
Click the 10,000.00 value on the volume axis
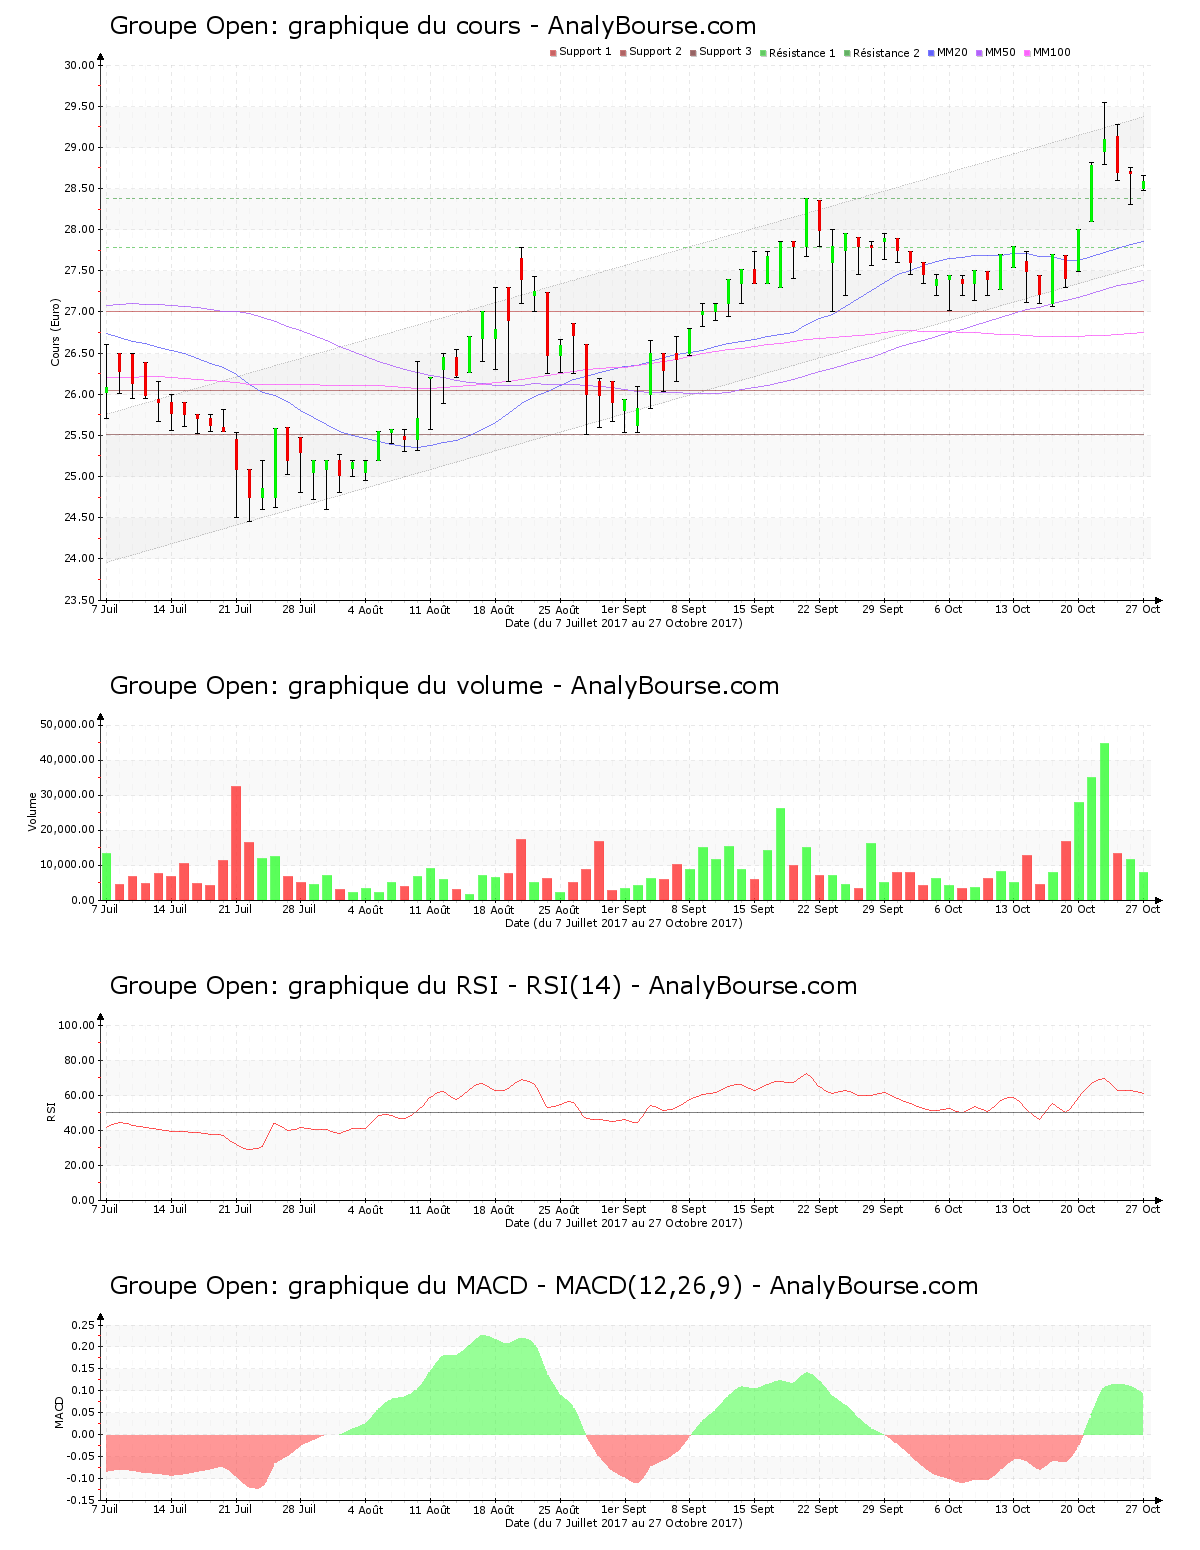(x=67, y=865)
